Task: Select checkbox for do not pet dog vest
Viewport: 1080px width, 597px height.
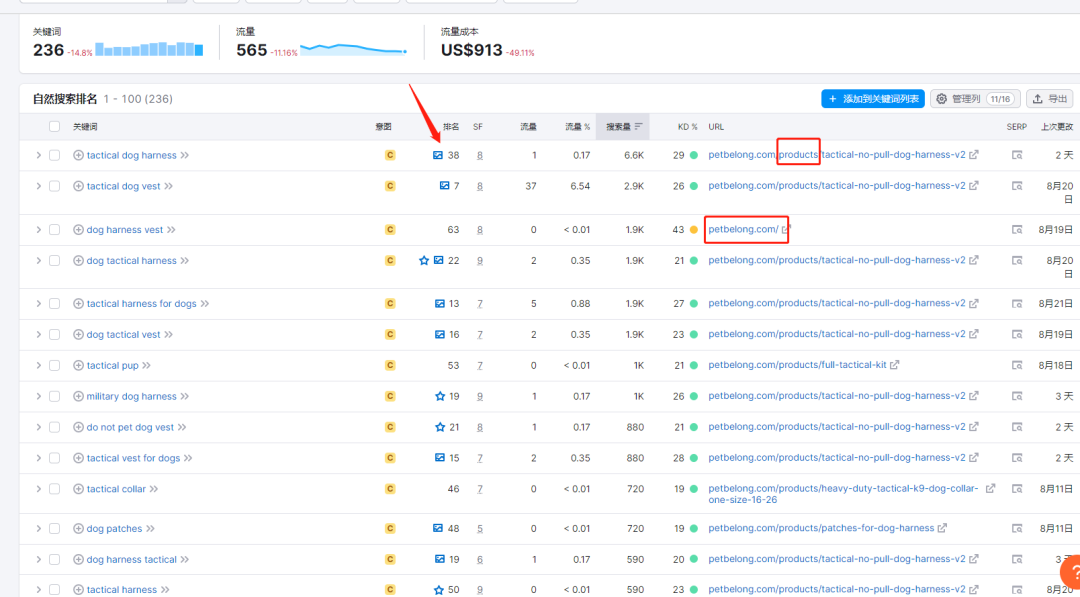Action: (55, 427)
